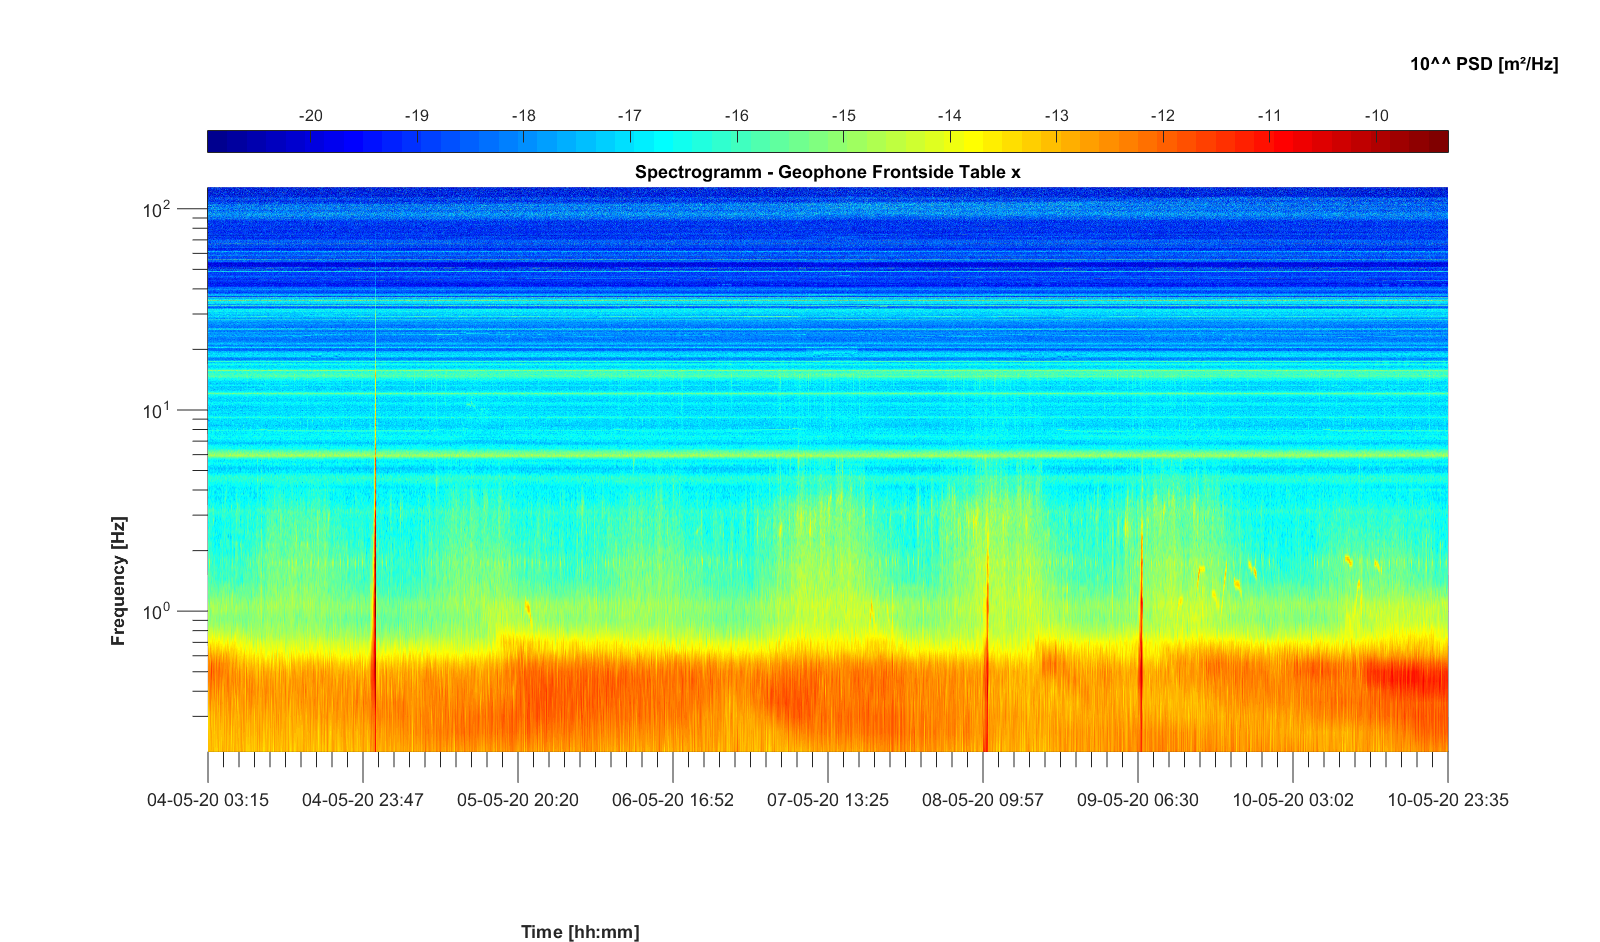This screenshot has width=1600, height=942.
Task: Click the 10² frequency tick label
Action: point(157,210)
